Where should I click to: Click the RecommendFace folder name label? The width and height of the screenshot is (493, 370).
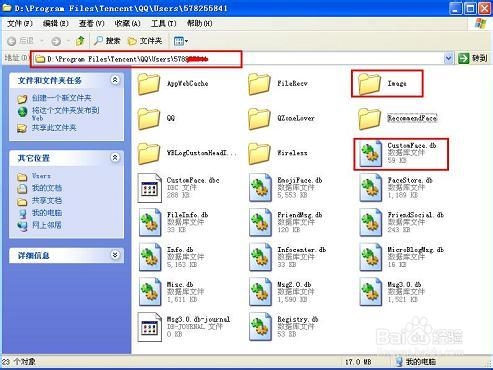pyautogui.click(x=412, y=118)
